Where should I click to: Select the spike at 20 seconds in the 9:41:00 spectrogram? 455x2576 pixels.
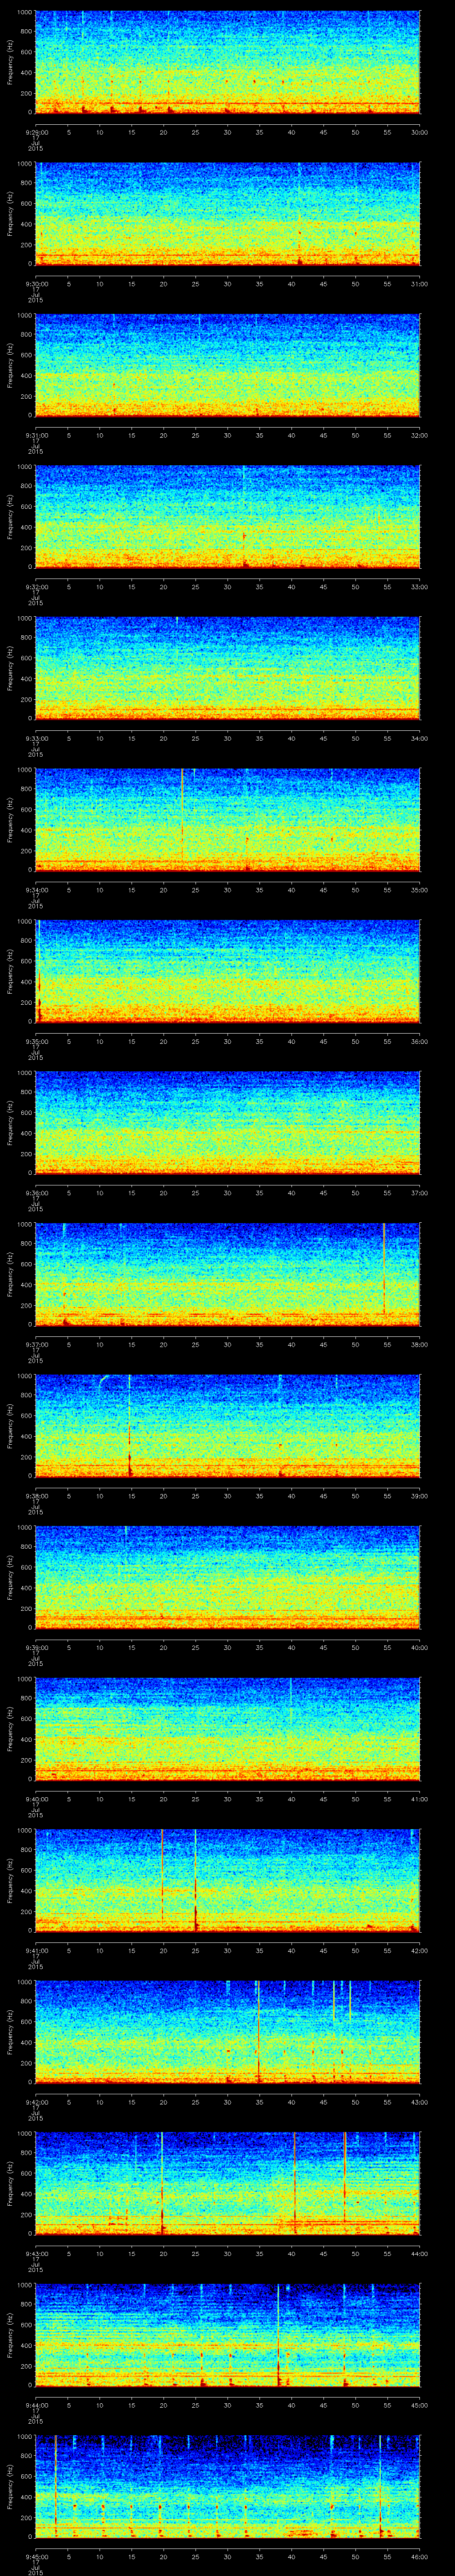point(162,1875)
